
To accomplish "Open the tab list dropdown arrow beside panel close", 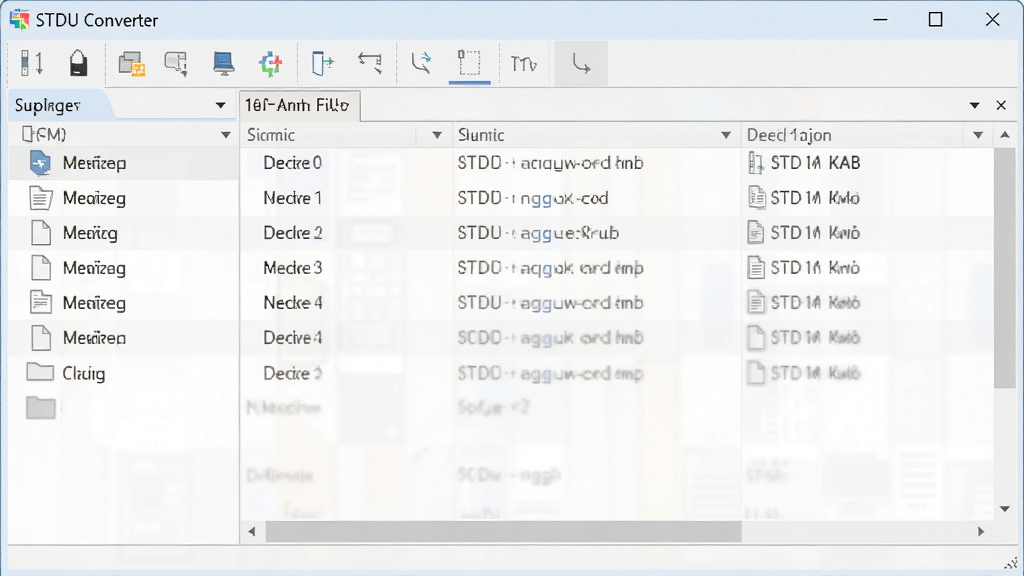I will (974, 105).
